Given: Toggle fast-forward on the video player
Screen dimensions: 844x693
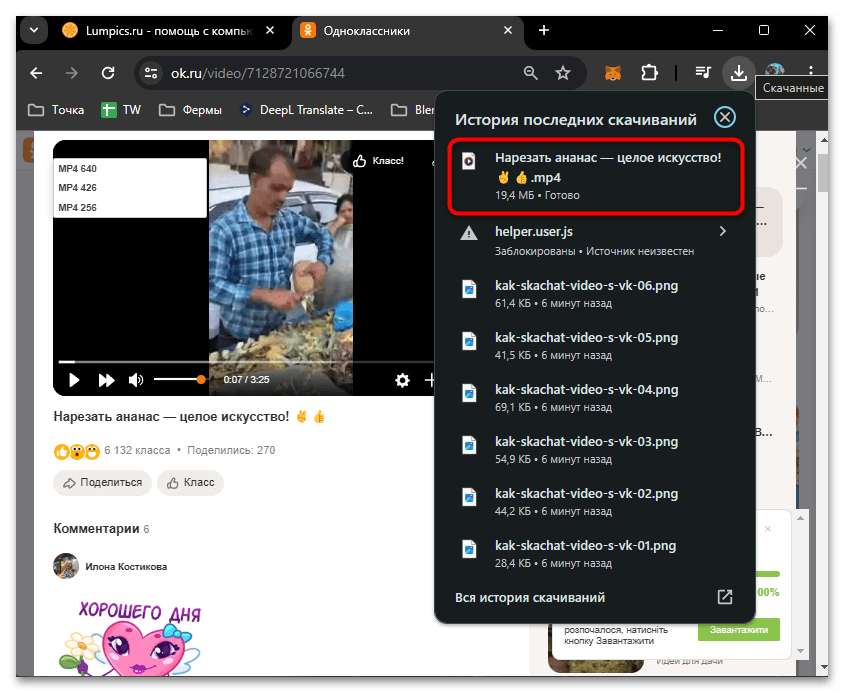Looking at the screenshot, I should (x=104, y=380).
